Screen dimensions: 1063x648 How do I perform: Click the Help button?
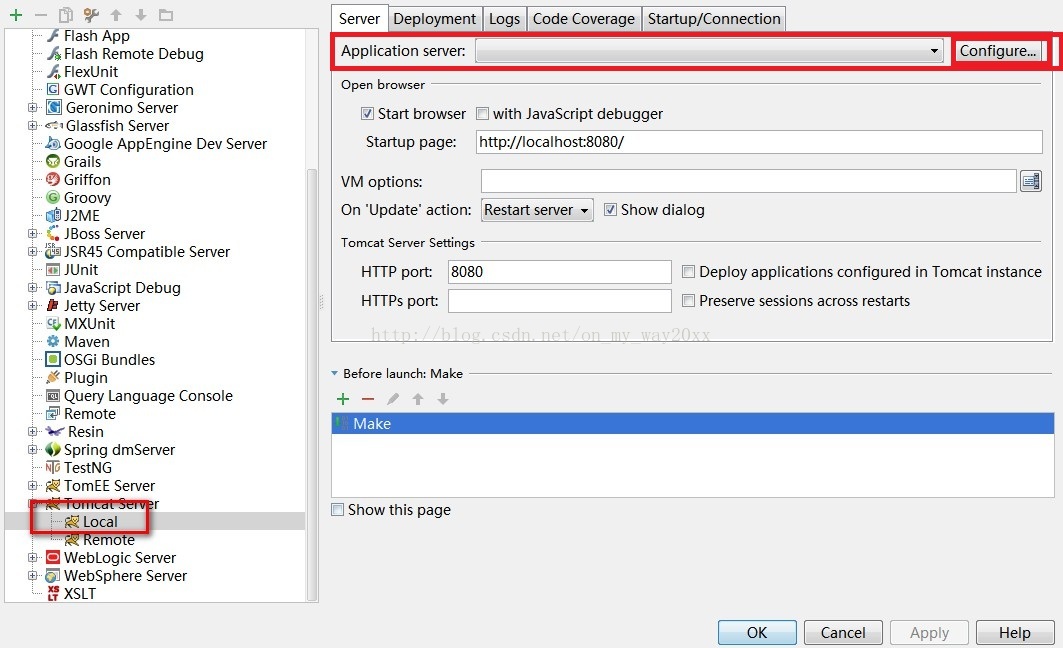coord(1015,632)
